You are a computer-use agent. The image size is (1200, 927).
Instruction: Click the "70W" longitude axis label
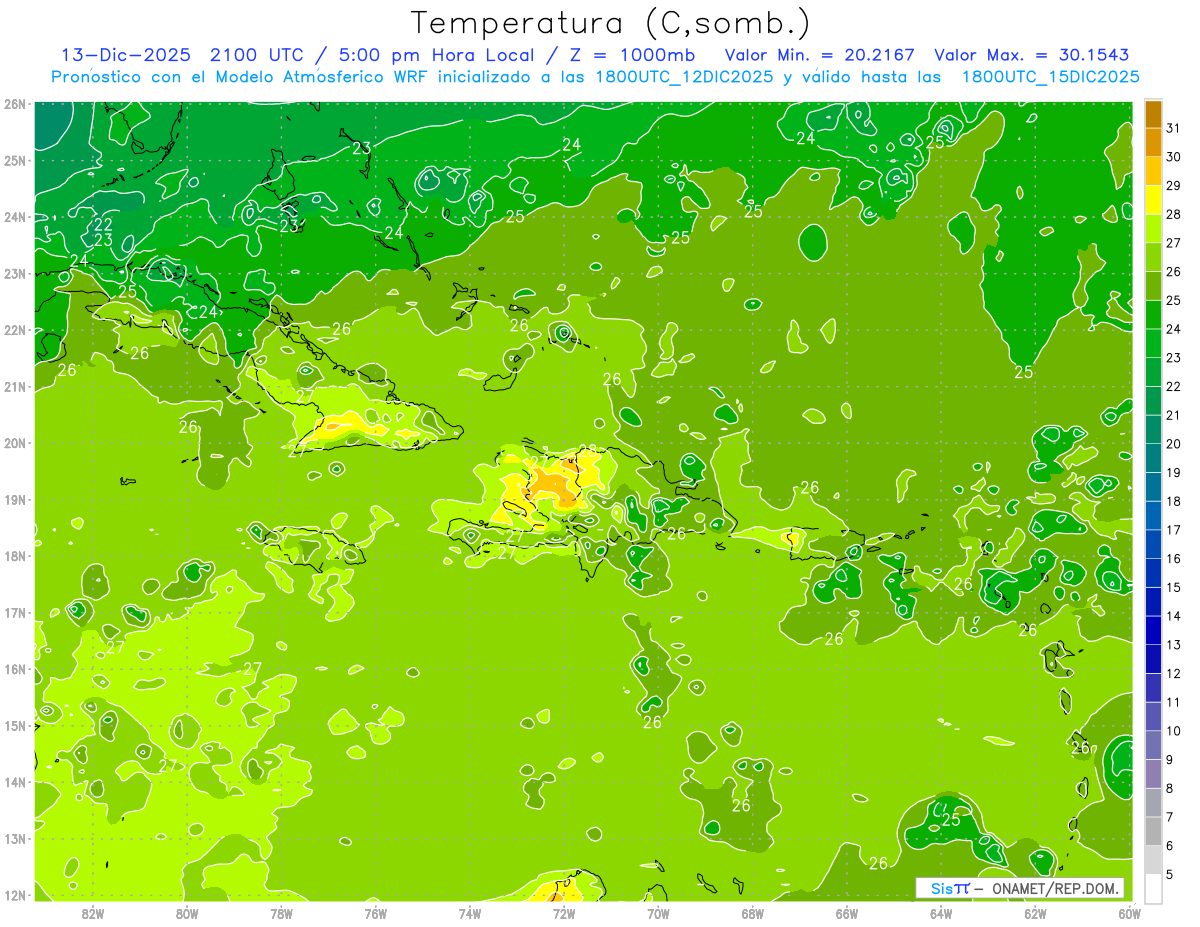(x=658, y=913)
